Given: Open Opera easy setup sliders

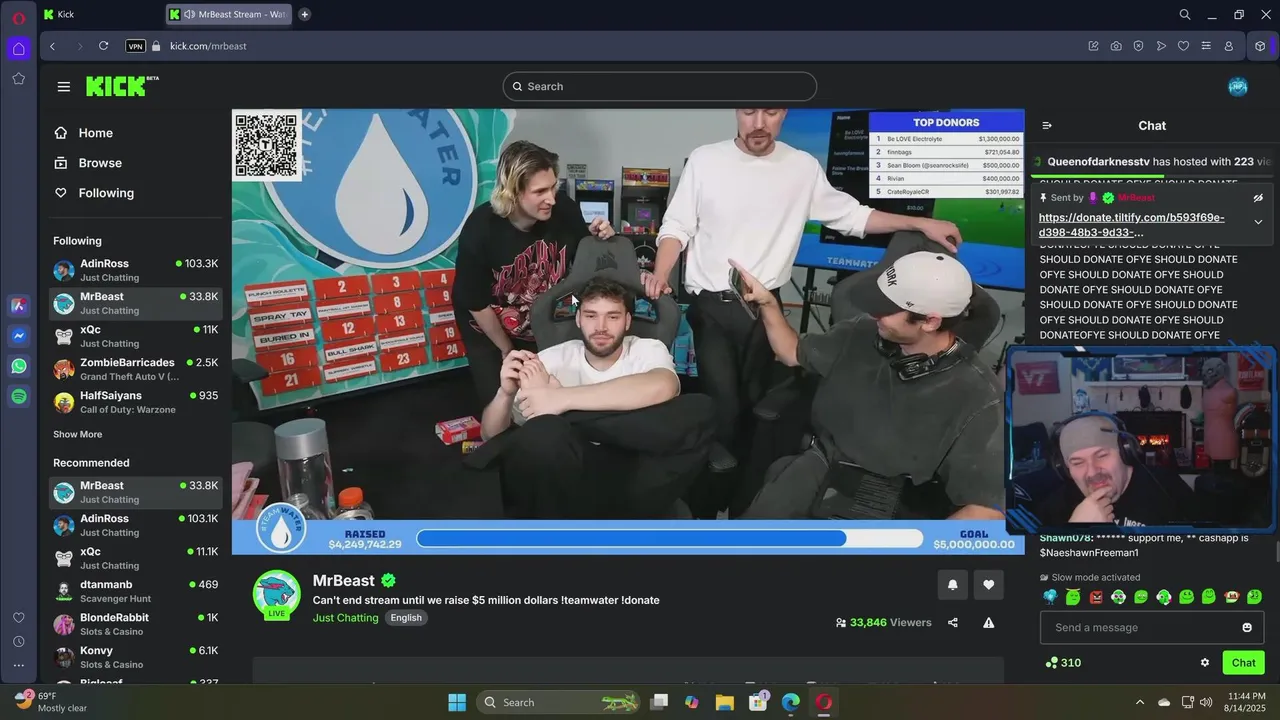Looking at the screenshot, I should click(x=1206, y=46).
